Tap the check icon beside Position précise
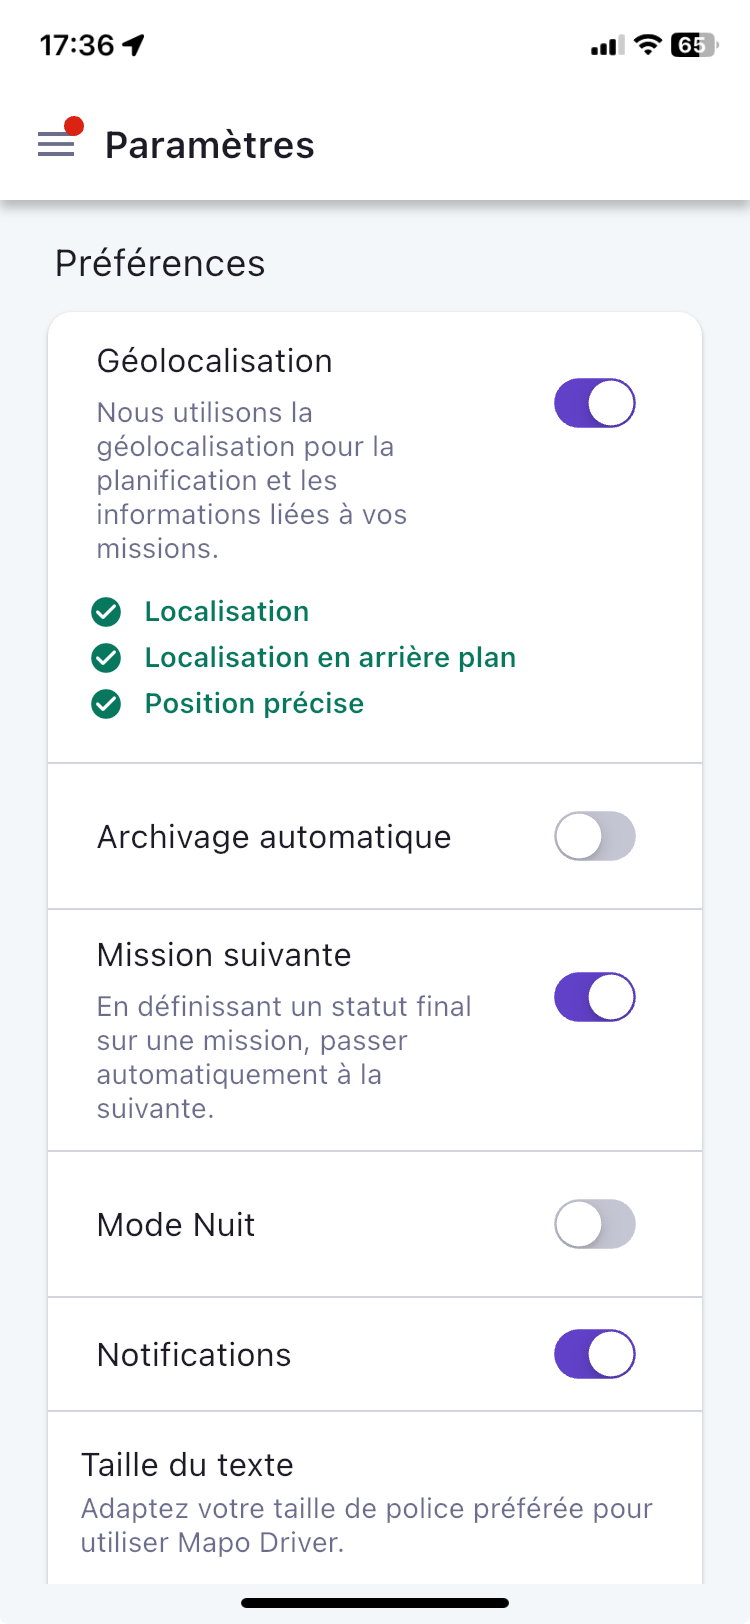This screenshot has width=750, height=1624. (x=106, y=704)
